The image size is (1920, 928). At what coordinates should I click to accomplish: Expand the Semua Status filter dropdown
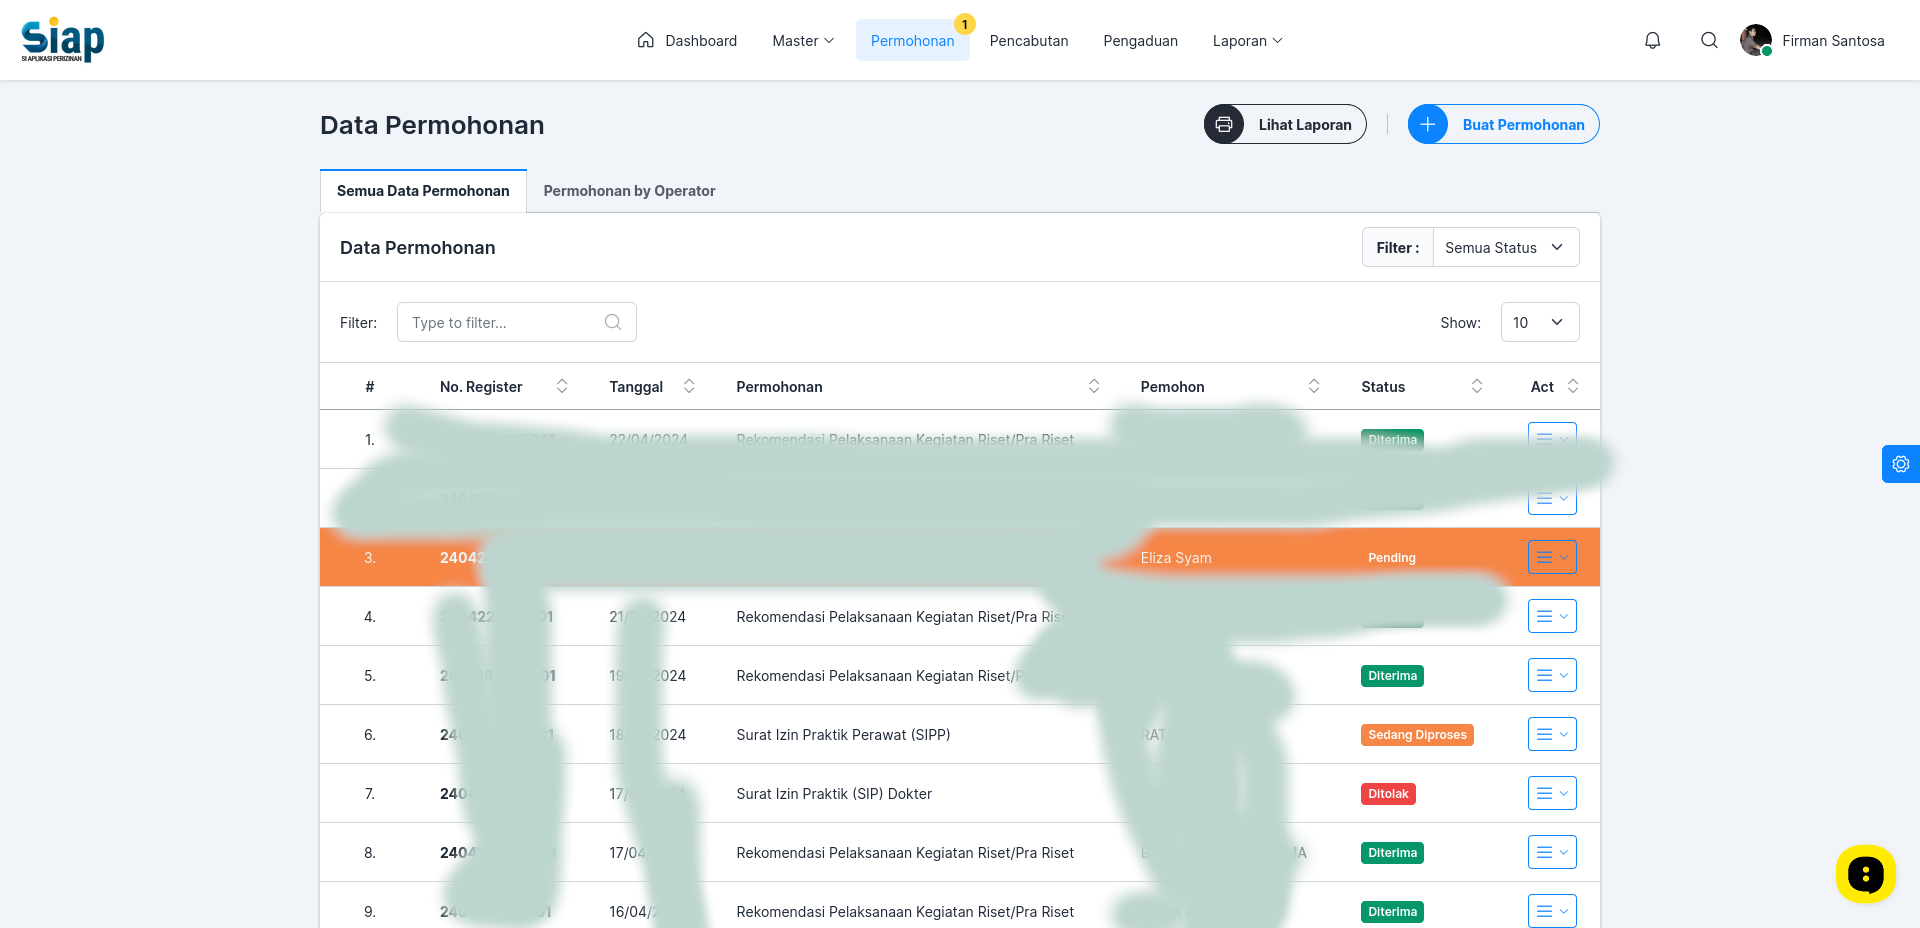(x=1505, y=247)
